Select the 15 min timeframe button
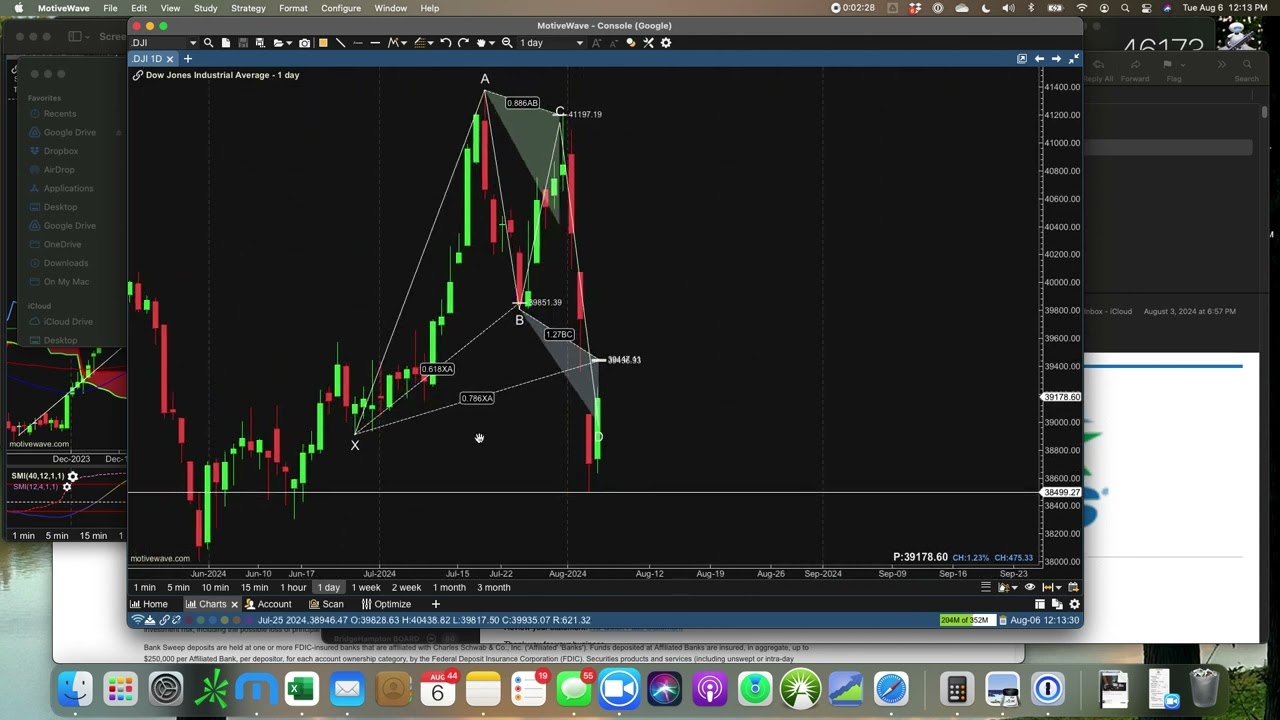The width and height of the screenshot is (1280, 720). tap(254, 587)
